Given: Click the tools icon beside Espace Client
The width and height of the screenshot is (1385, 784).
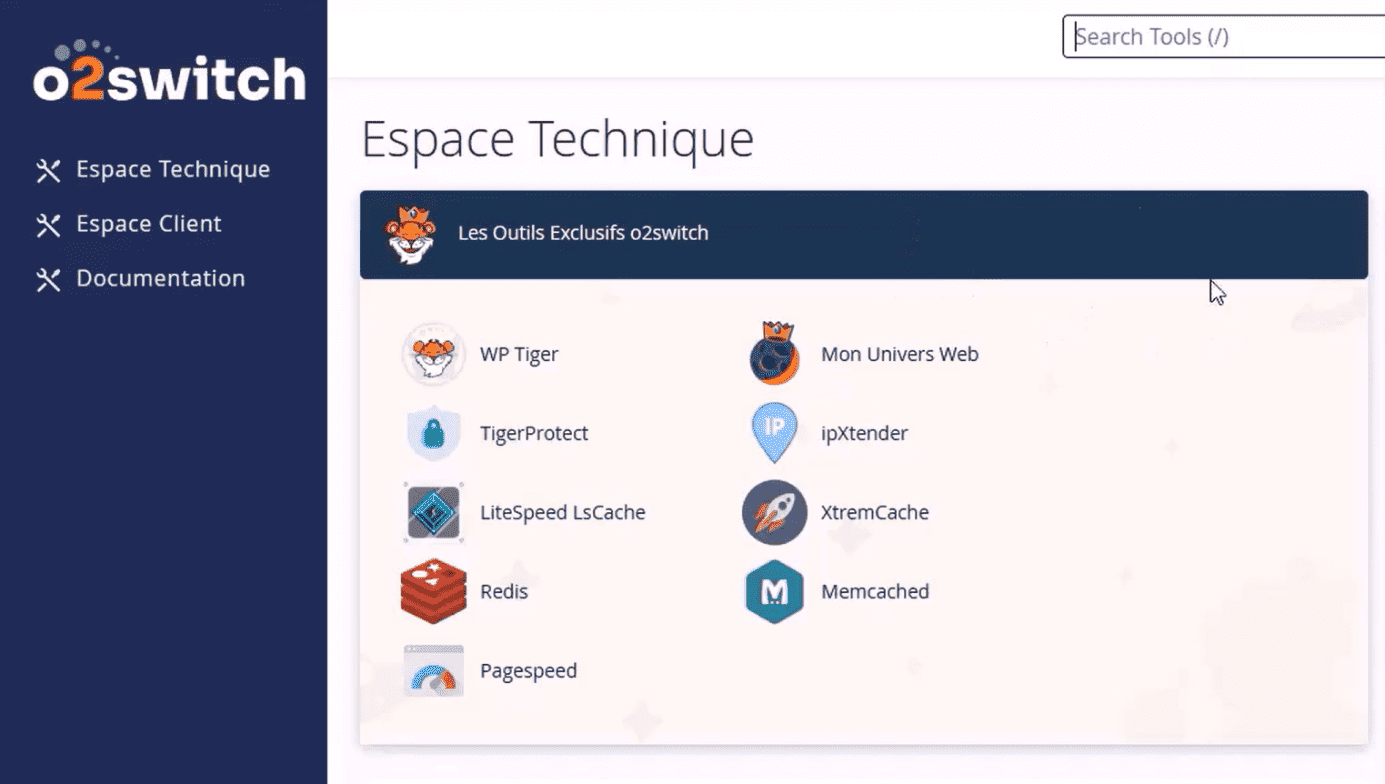Looking at the screenshot, I should coord(48,225).
